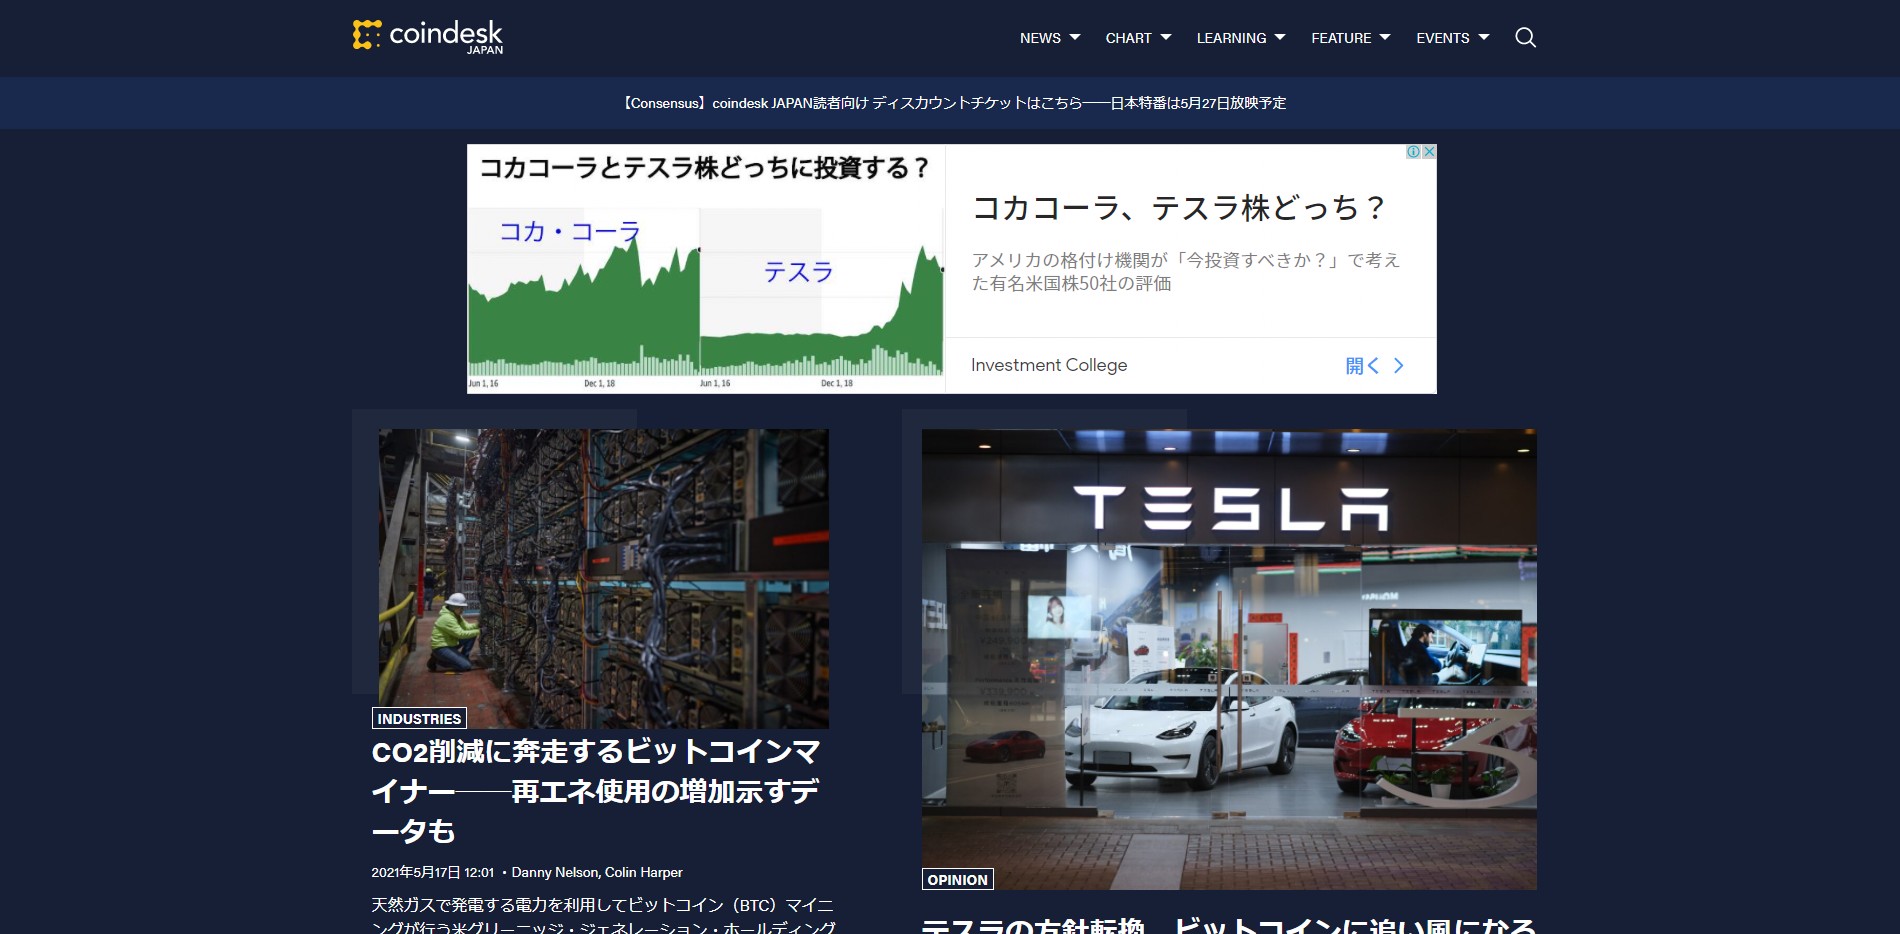Expand the CHART dropdown arrow
The image size is (1900, 934).
(1166, 38)
